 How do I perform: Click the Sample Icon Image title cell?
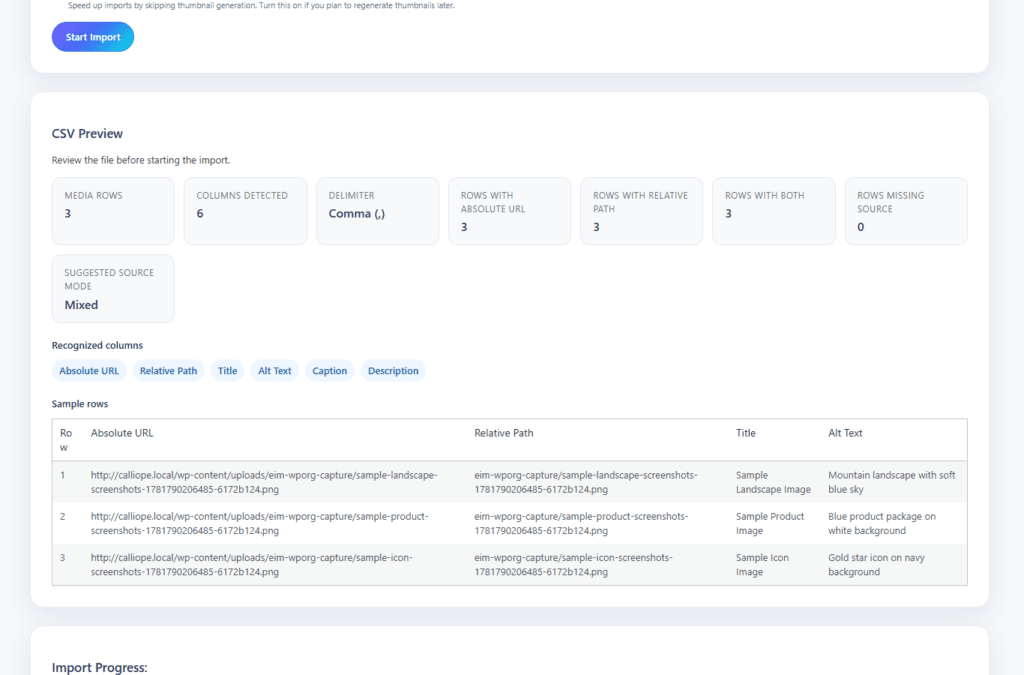762,565
